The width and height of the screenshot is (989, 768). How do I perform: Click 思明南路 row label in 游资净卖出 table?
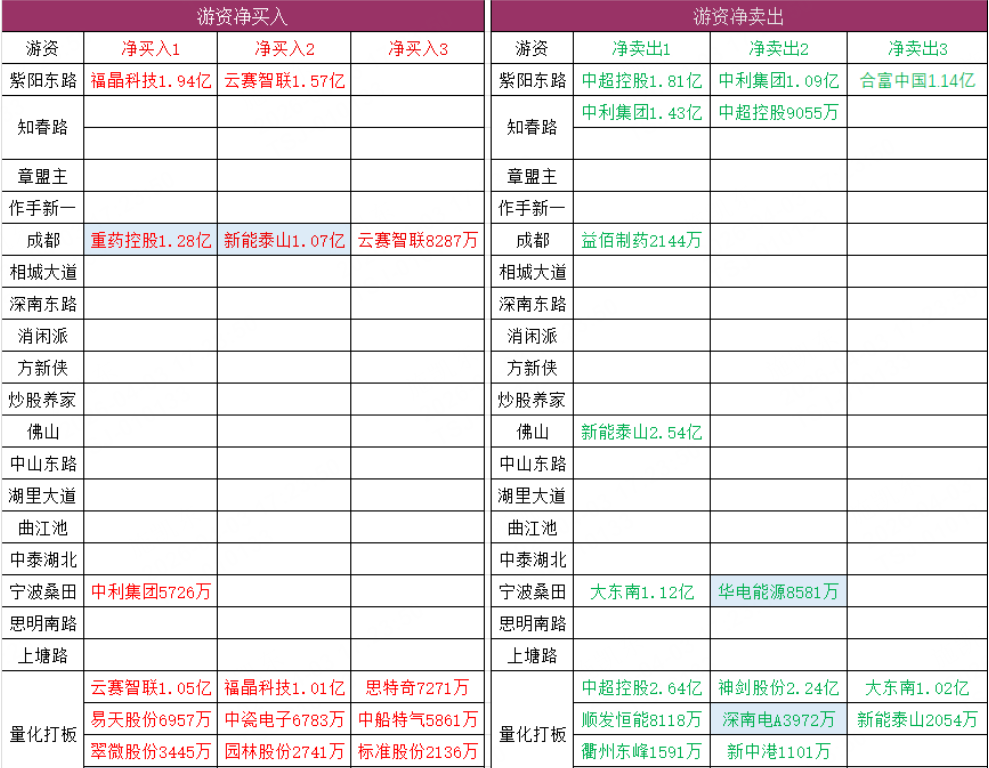coord(532,624)
